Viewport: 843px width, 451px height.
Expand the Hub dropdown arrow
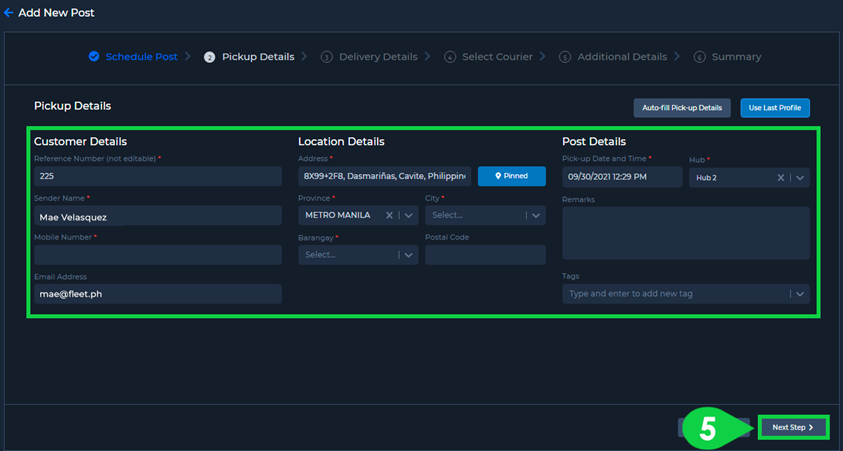(800, 178)
